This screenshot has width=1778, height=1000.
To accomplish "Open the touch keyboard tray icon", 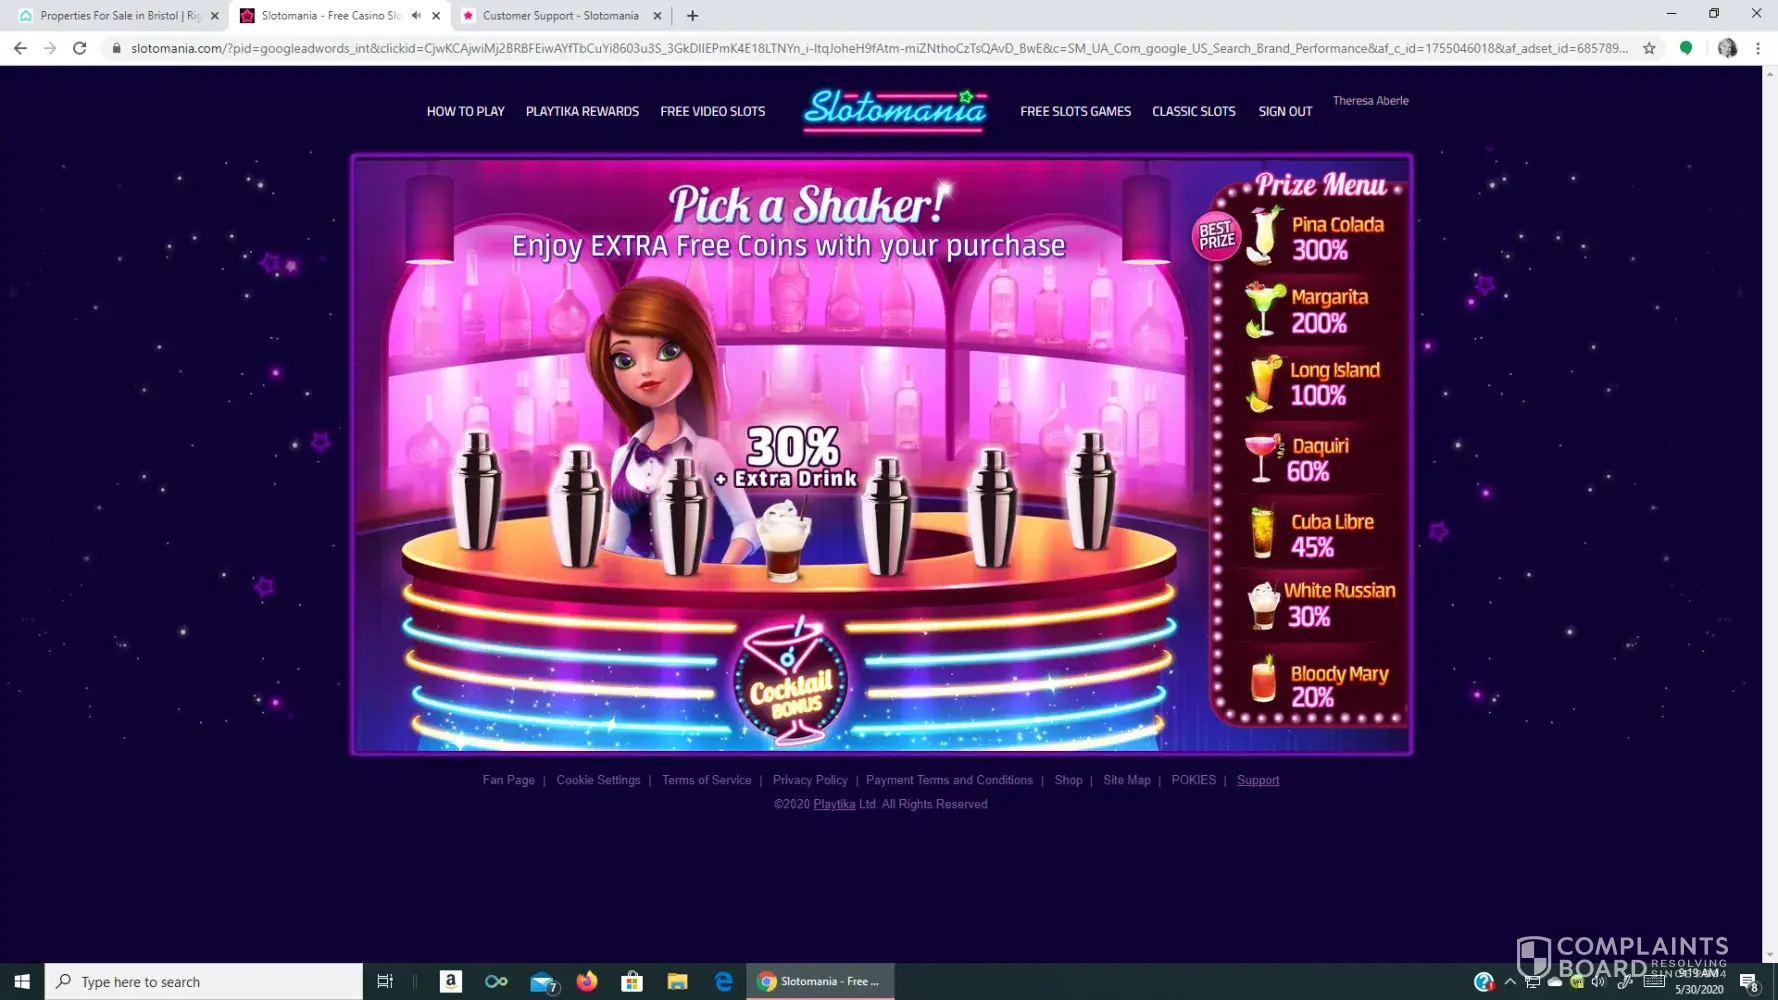I will coord(1654,982).
